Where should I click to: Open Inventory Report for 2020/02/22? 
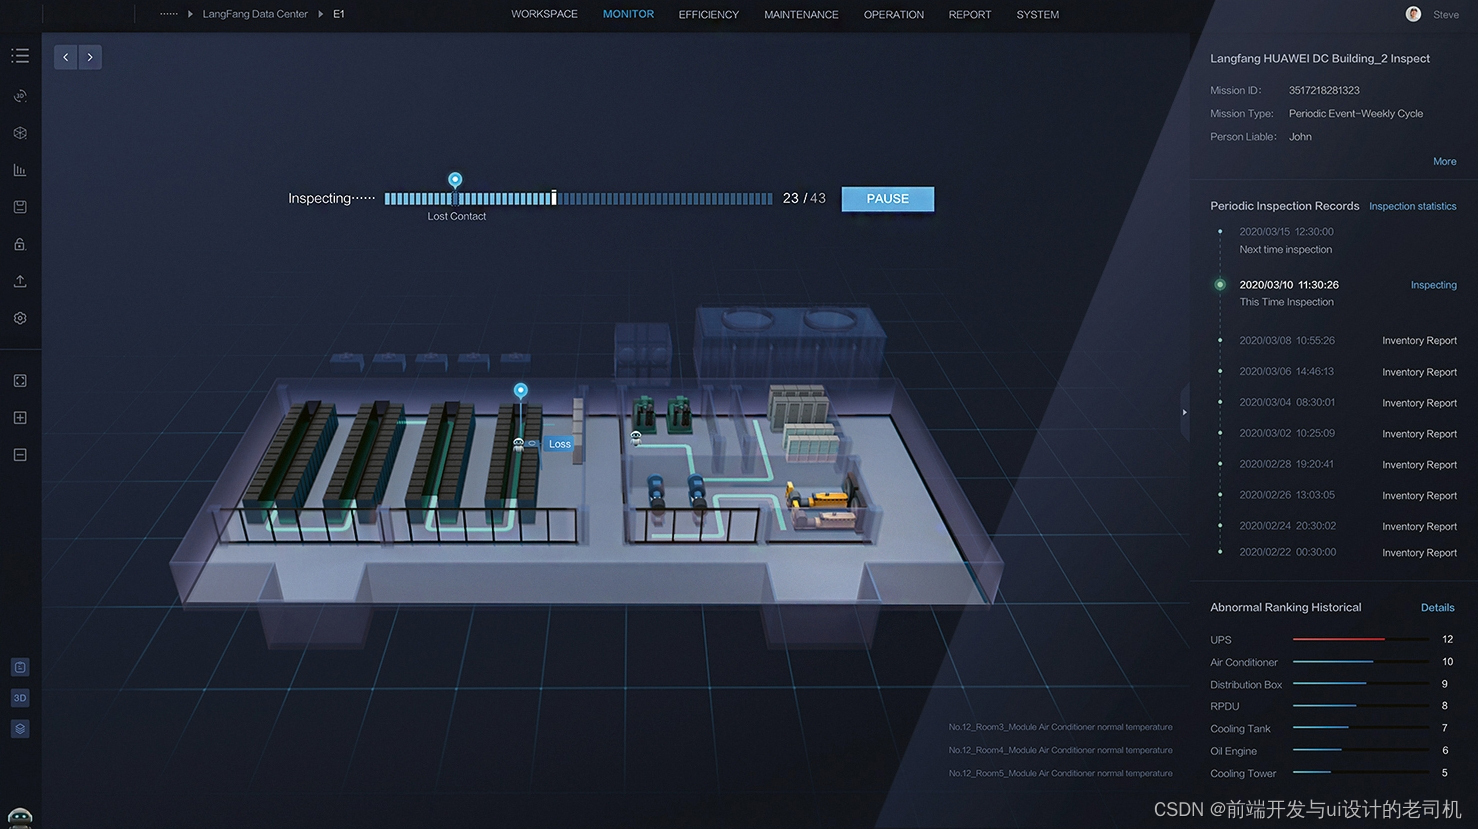point(1419,553)
